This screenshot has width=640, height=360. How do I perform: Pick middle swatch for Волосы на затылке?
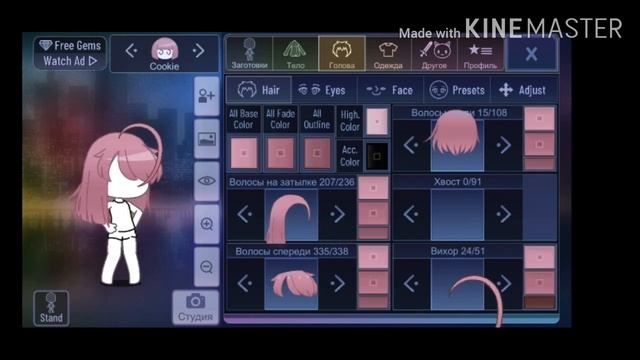click(x=373, y=213)
